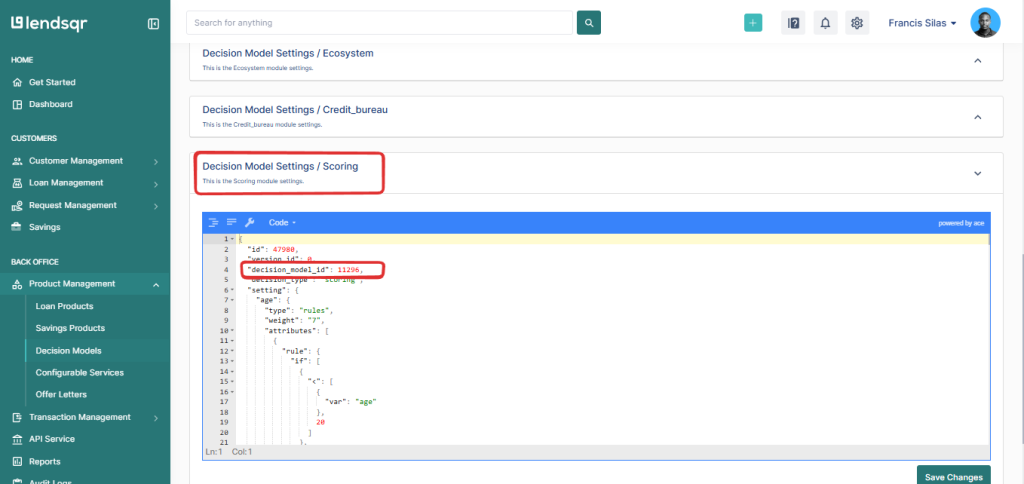Click the magnifier search button
Image resolution: width=1024 pixels, height=484 pixels.
(588, 23)
